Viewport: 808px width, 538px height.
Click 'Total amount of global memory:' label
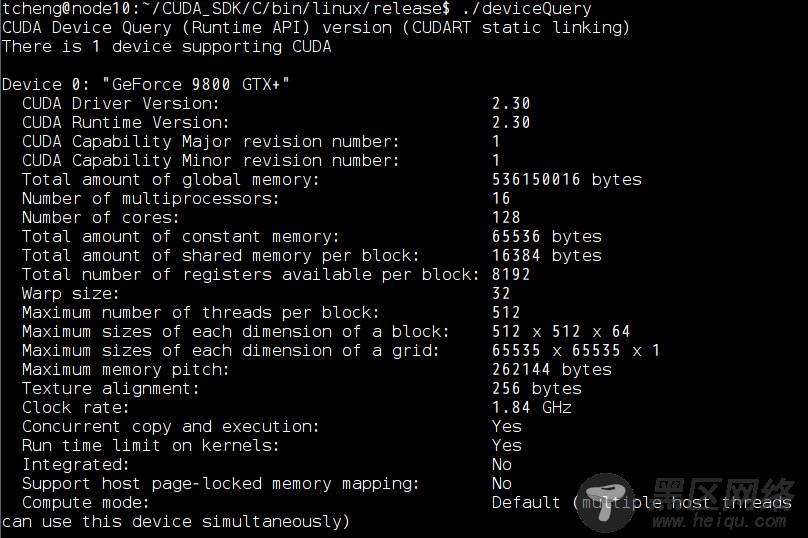pyautogui.click(x=171, y=180)
